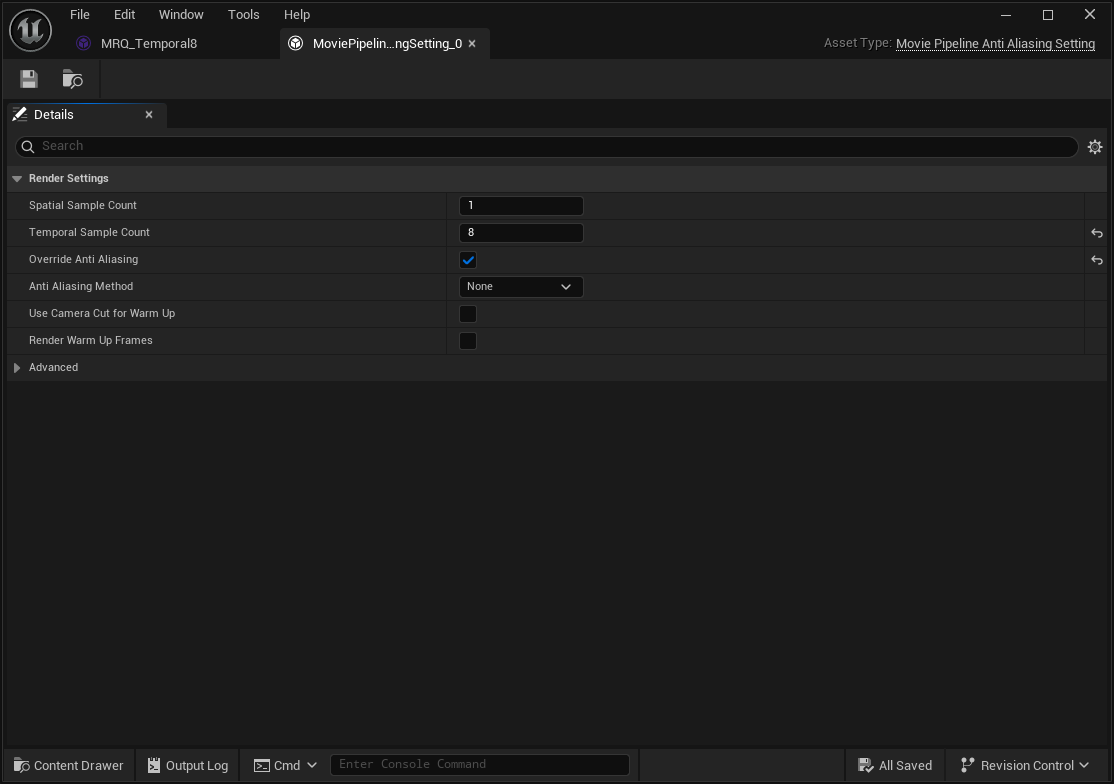Viewport: 1114px width, 784px height.
Task: Click the Asset Type label text
Action: (858, 43)
